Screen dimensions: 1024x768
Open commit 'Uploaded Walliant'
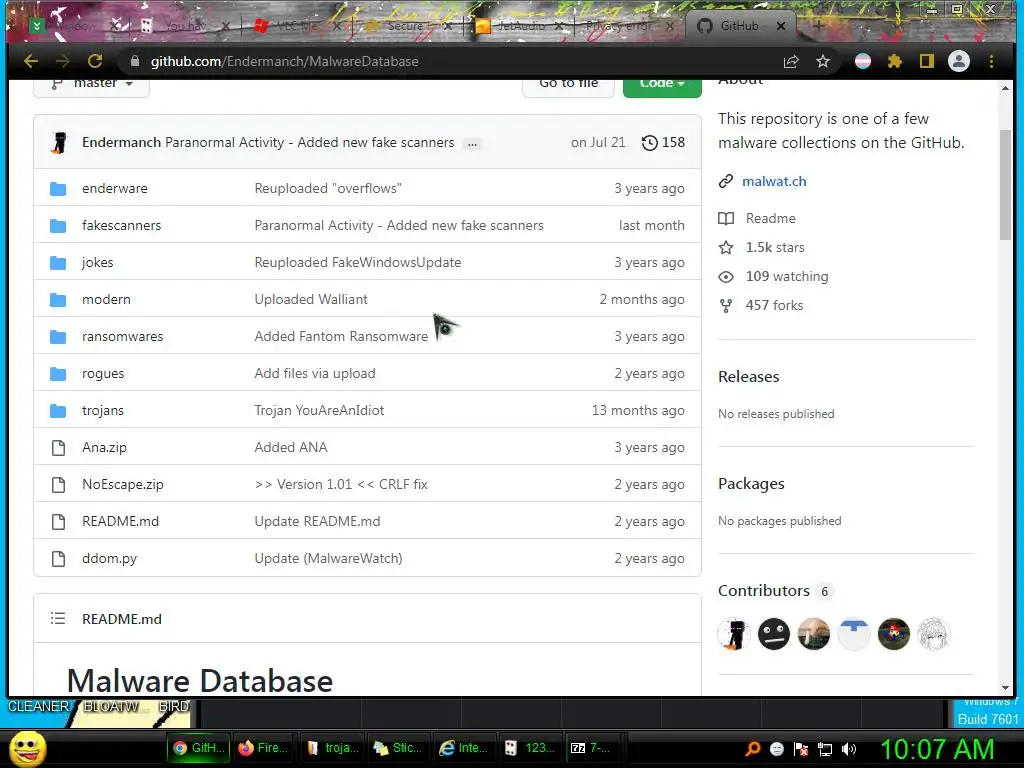(311, 300)
